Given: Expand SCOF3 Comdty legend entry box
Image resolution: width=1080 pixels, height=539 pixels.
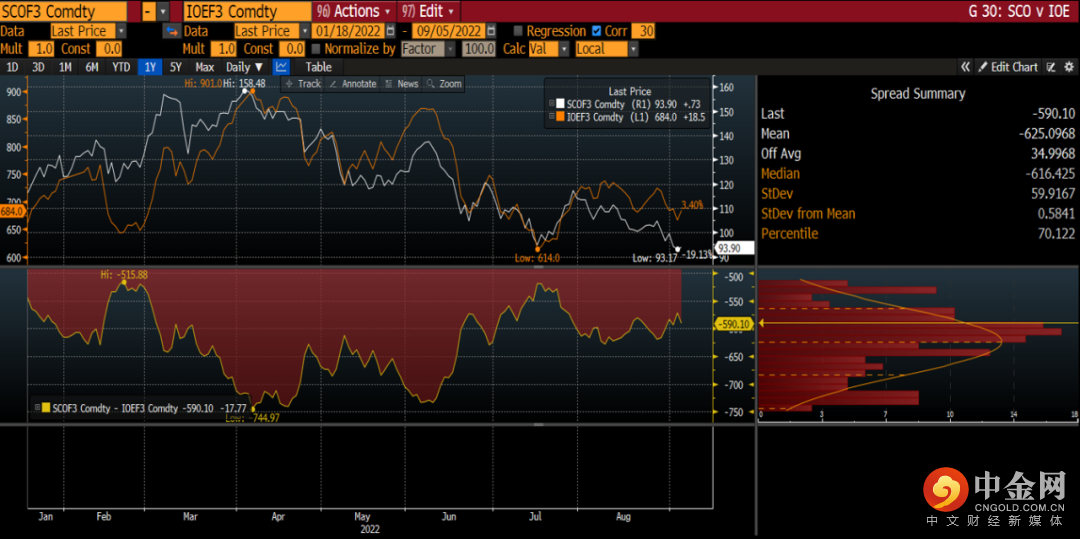Looking at the screenshot, I should (x=551, y=103).
